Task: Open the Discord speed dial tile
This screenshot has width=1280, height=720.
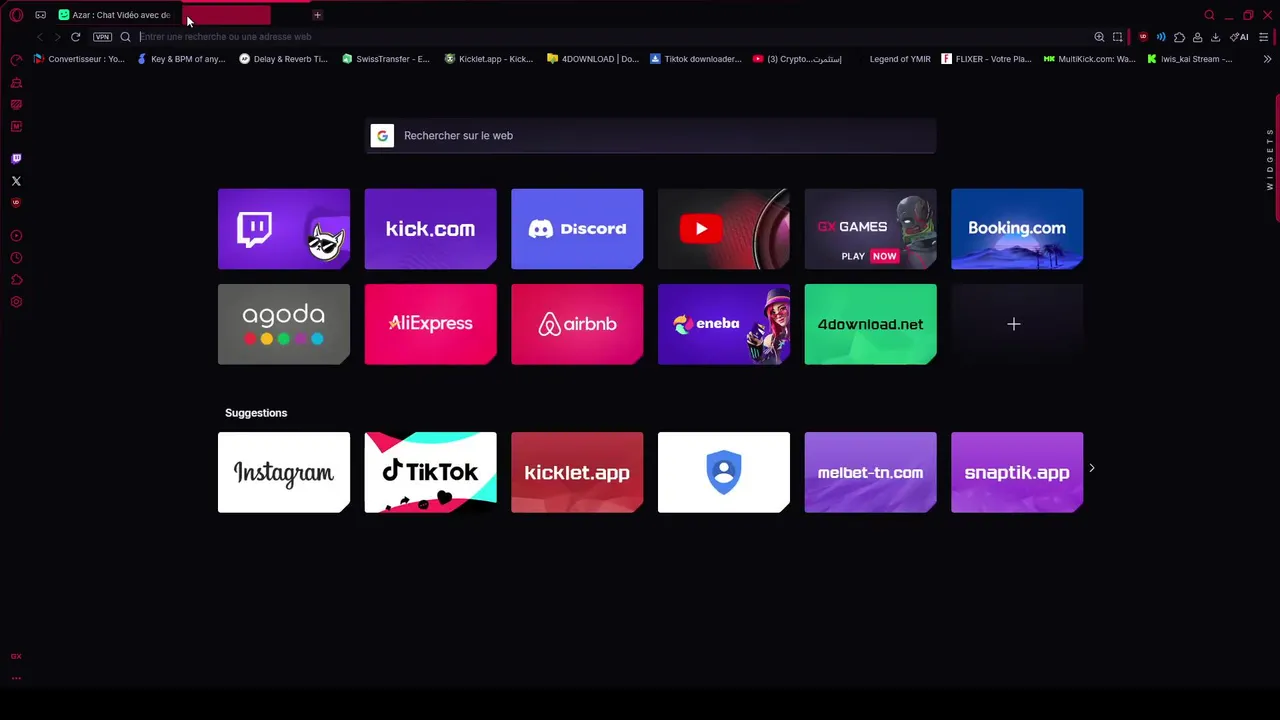Action: [x=577, y=229]
